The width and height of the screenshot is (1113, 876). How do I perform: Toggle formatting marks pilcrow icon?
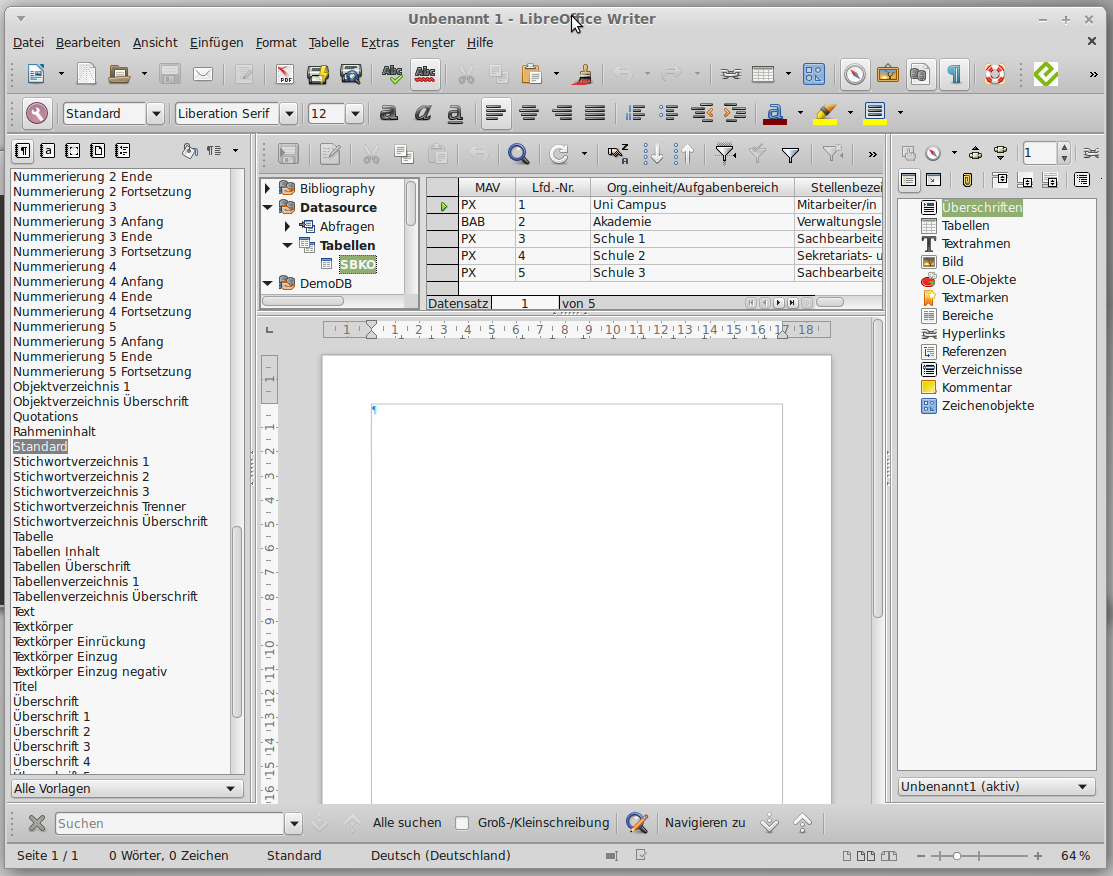point(955,74)
